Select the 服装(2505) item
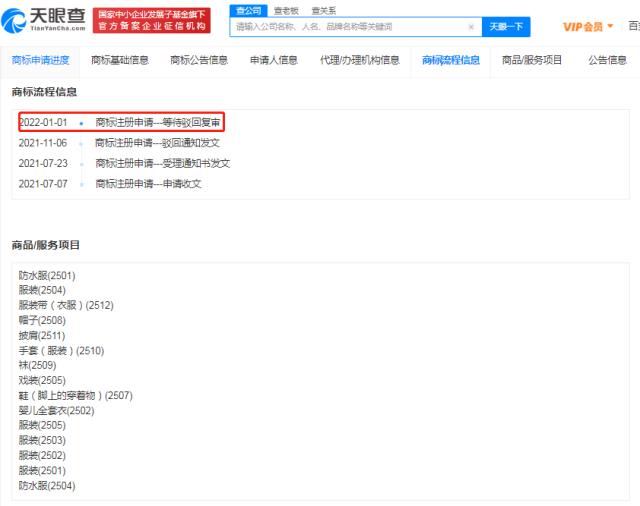The image size is (640, 506). (42, 425)
